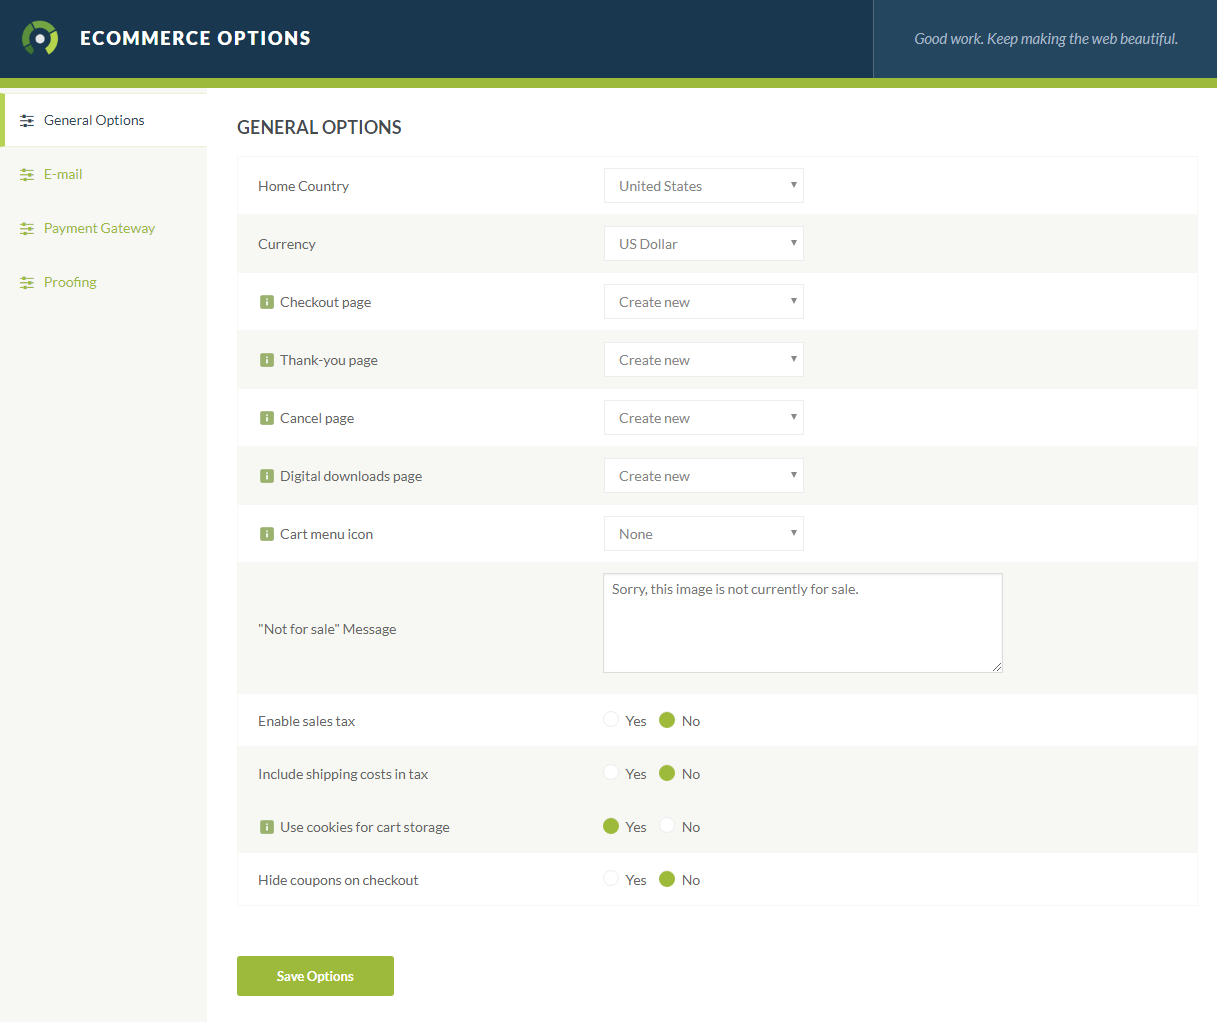Click inside the Not for sale message box
The width and height of the screenshot is (1217, 1022).
802,620
